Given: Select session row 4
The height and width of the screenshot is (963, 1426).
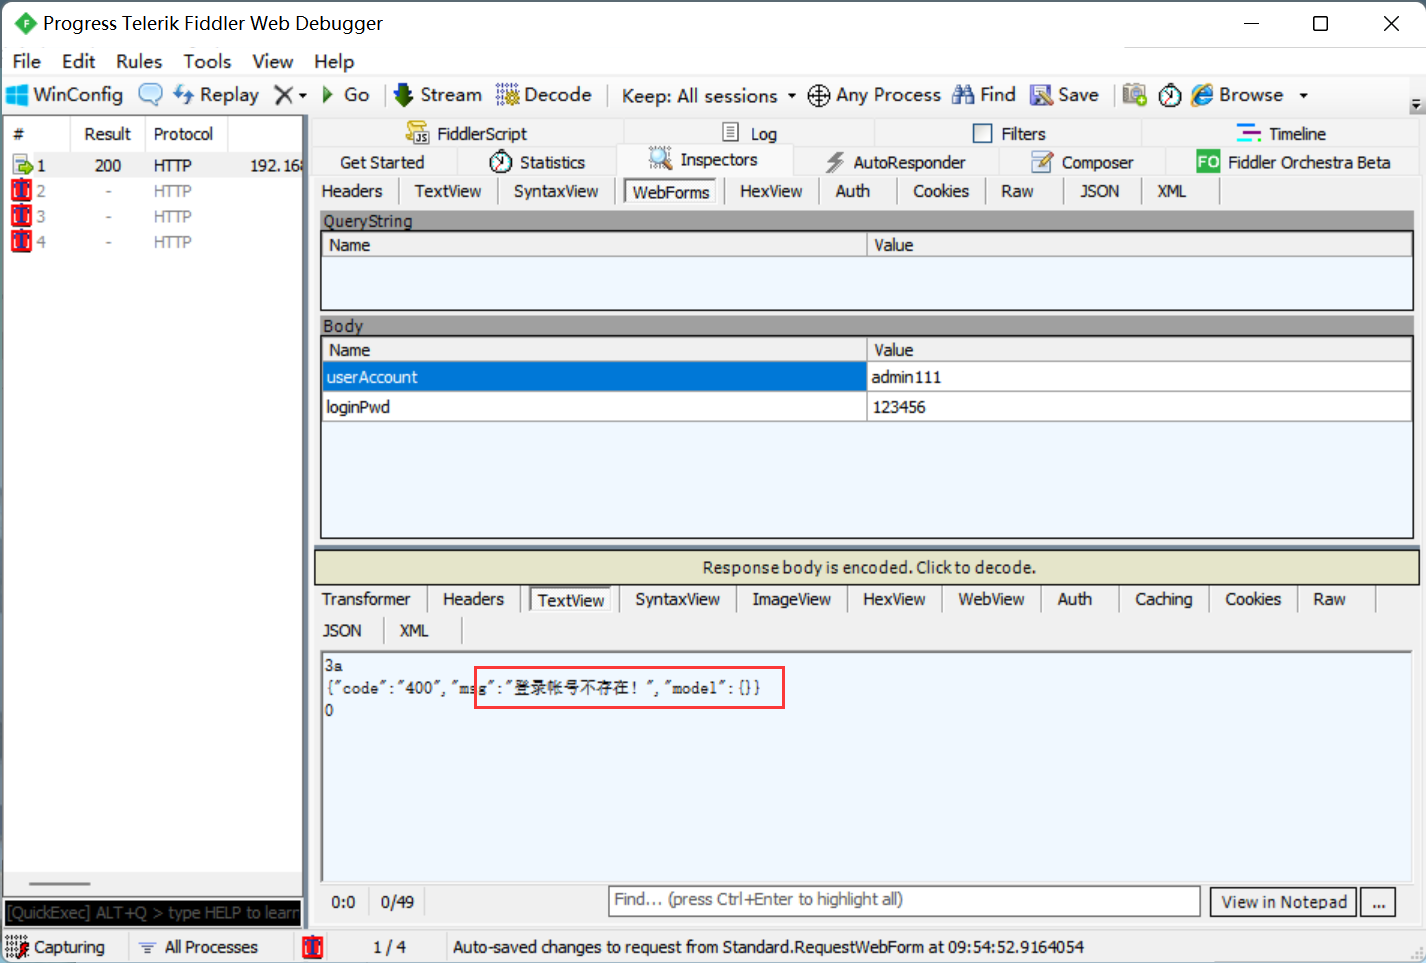Looking at the screenshot, I should click(x=155, y=242).
